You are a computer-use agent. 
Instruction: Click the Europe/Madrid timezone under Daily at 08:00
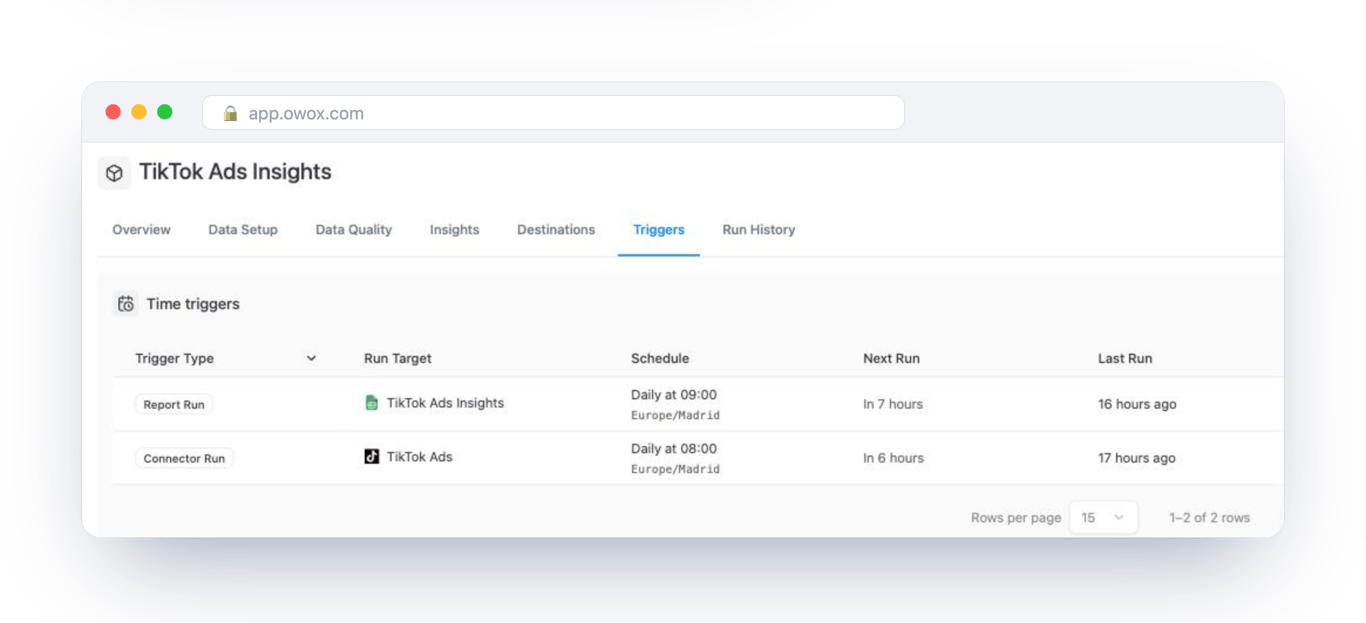(x=675, y=469)
